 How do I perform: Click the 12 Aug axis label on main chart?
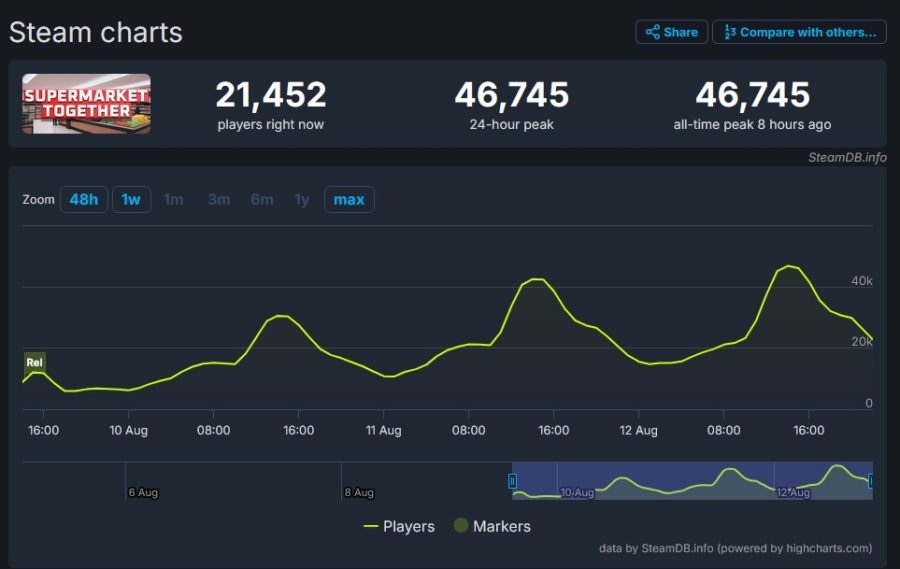click(638, 430)
